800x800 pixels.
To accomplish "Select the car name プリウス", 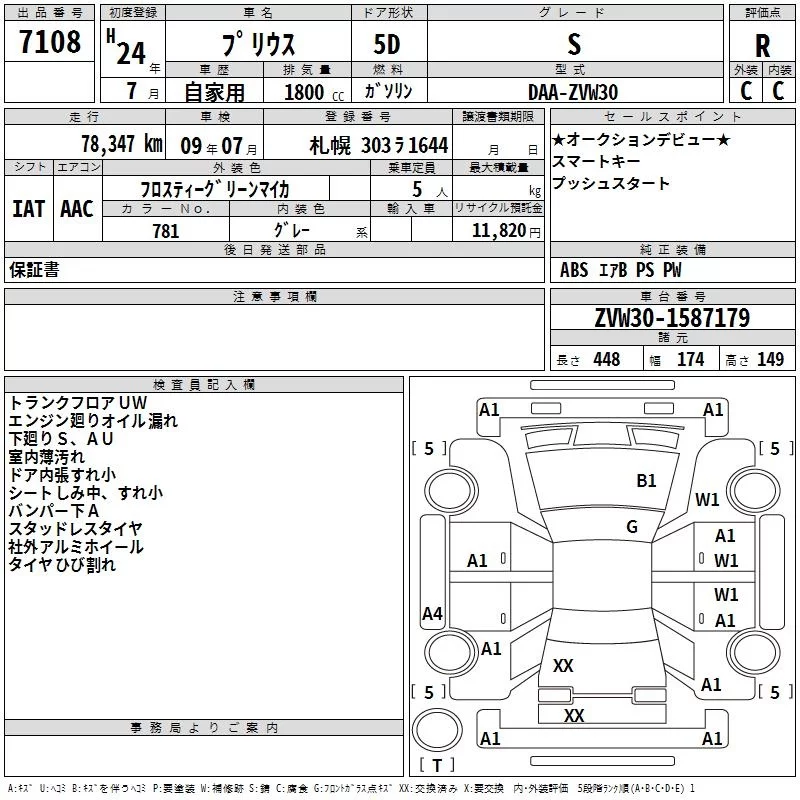I will pos(259,44).
